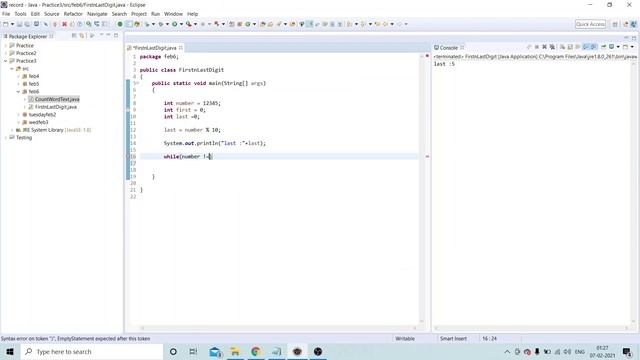The image size is (640, 360).
Task: Select FirstnLastDigit.java in Package Explorer
Action: coord(56,107)
